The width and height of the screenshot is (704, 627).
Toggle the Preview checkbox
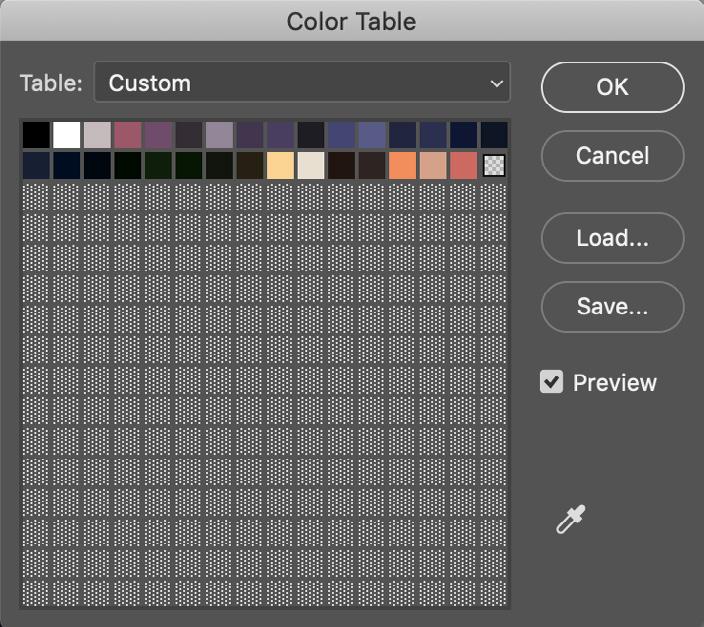(551, 382)
